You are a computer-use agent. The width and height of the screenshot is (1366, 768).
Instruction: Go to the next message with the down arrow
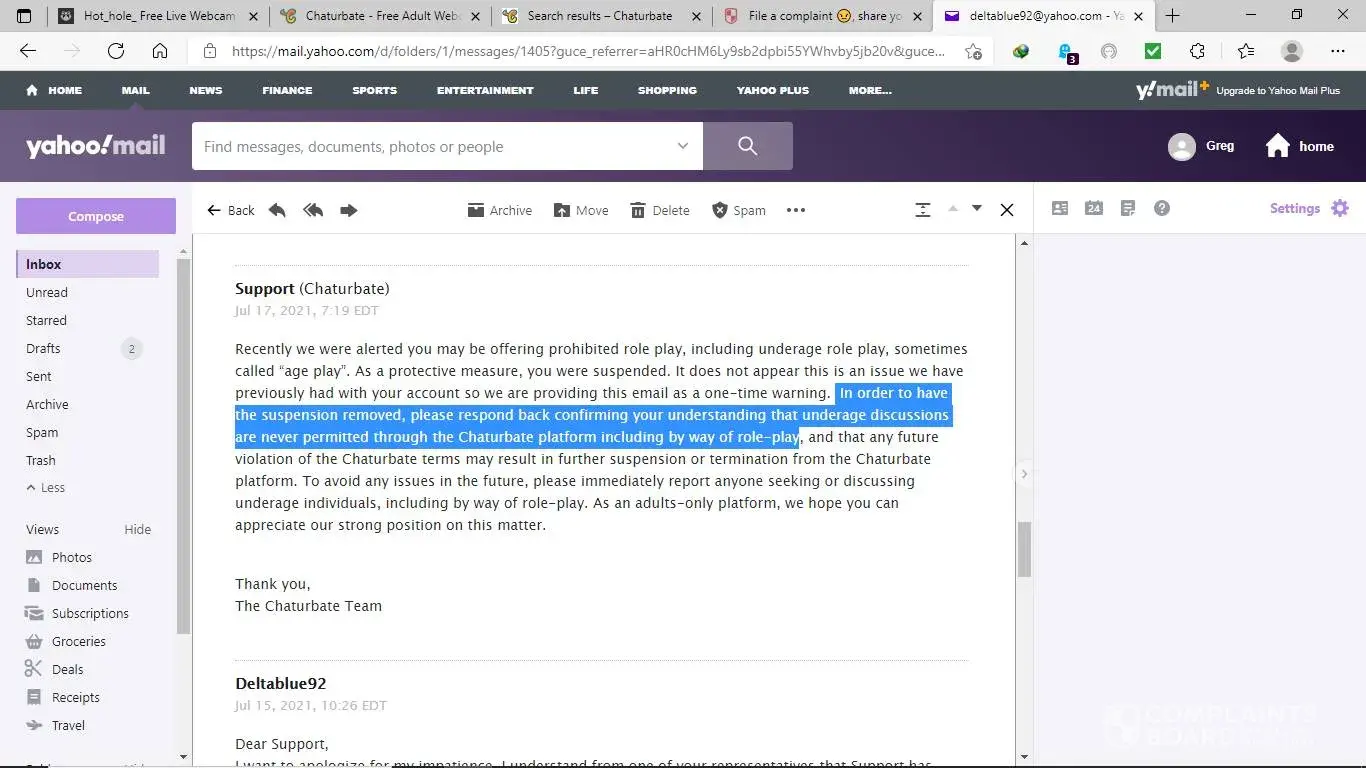pyautogui.click(x=977, y=208)
